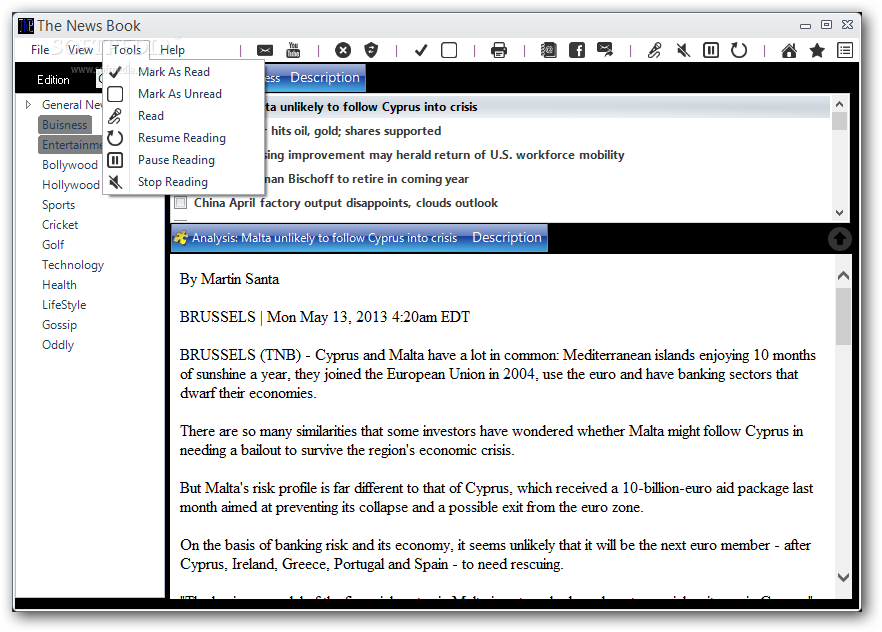
Task: Open the Technology category
Action: pos(73,265)
